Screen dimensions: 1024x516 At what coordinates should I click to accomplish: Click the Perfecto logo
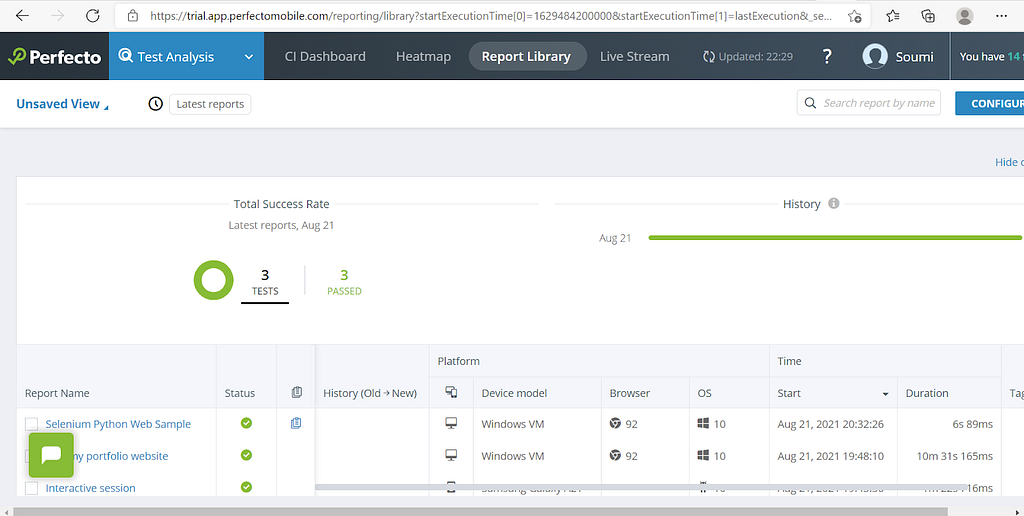tap(55, 57)
